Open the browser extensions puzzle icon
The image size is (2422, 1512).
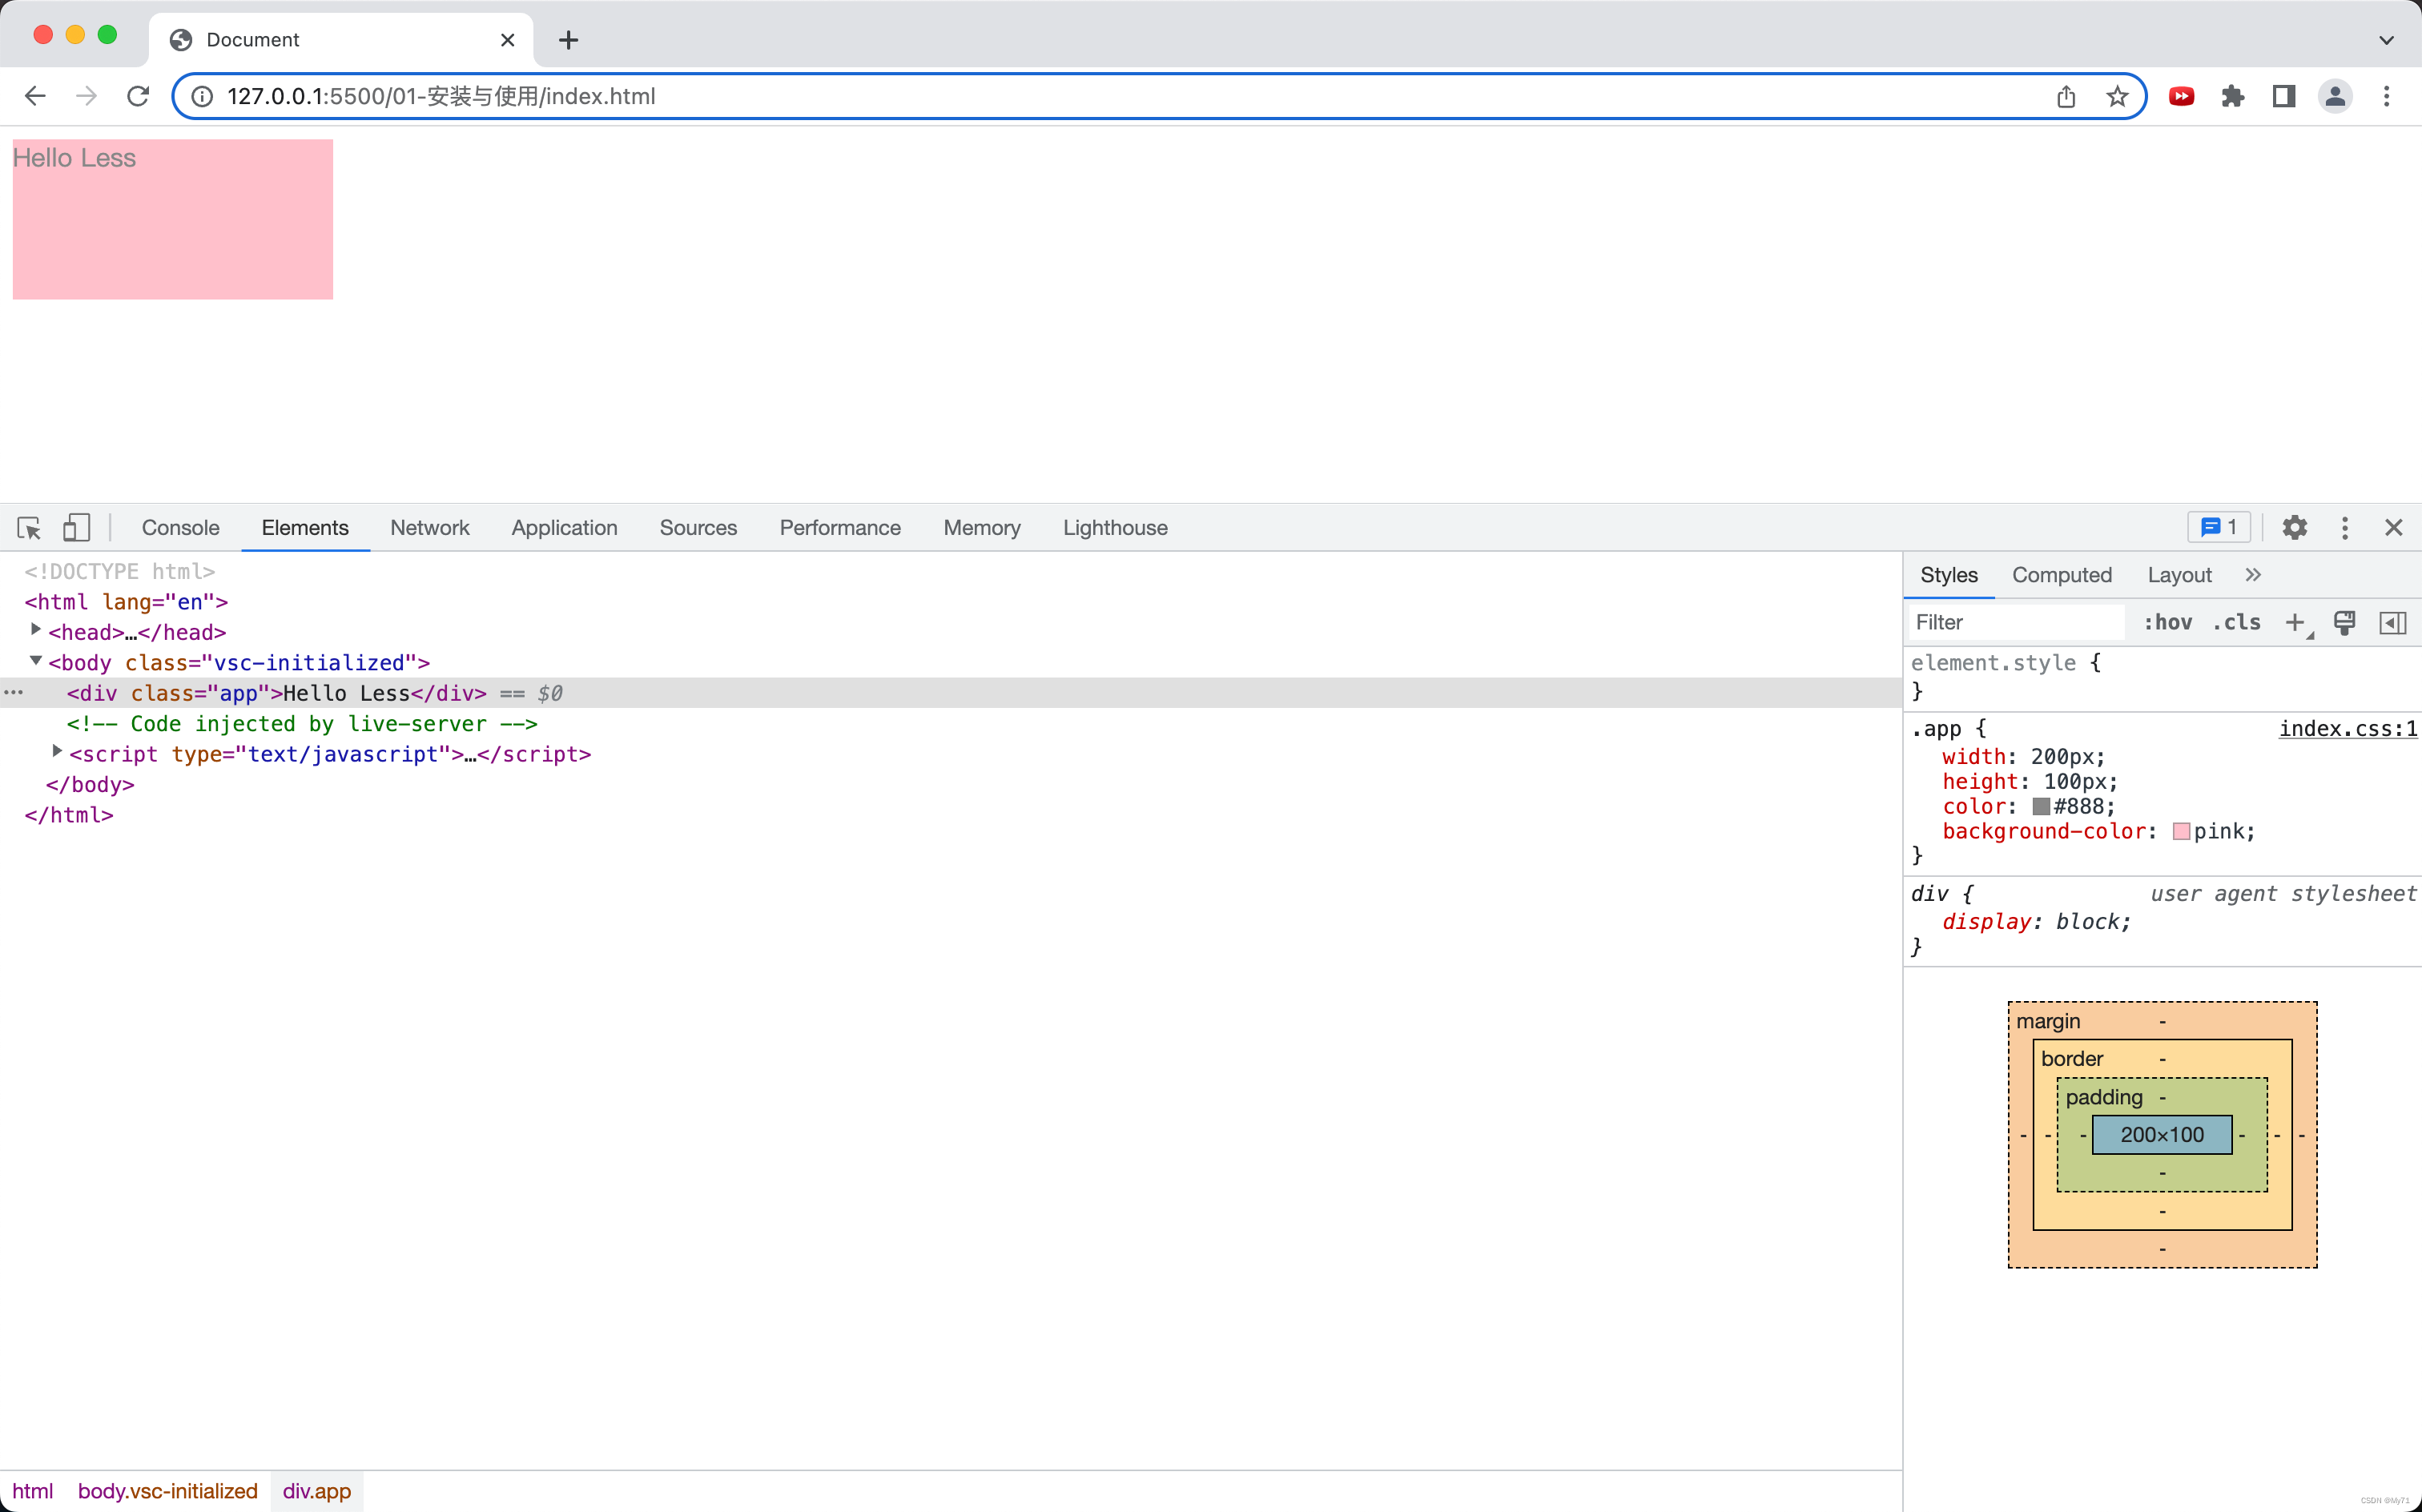click(2232, 96)
